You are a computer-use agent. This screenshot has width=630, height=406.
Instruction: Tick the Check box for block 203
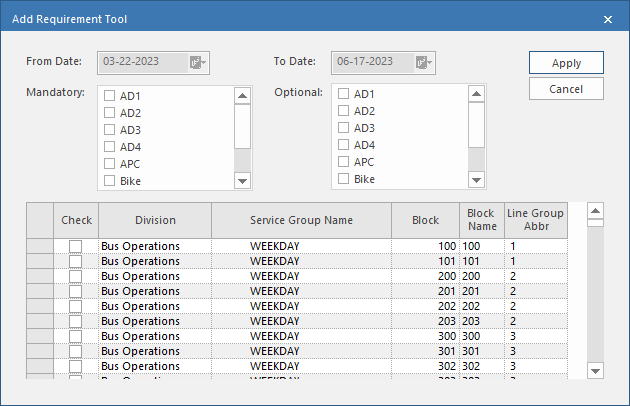76,321
